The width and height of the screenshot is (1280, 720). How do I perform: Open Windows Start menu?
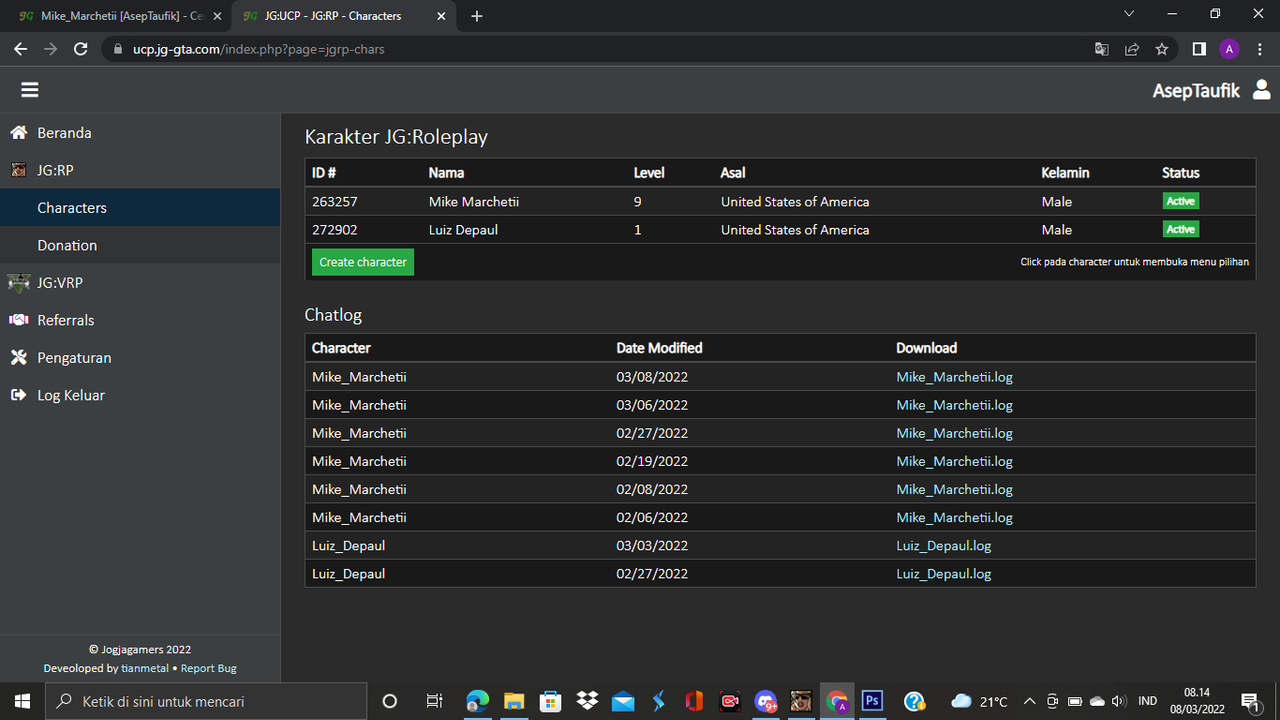tap(22, 701)
